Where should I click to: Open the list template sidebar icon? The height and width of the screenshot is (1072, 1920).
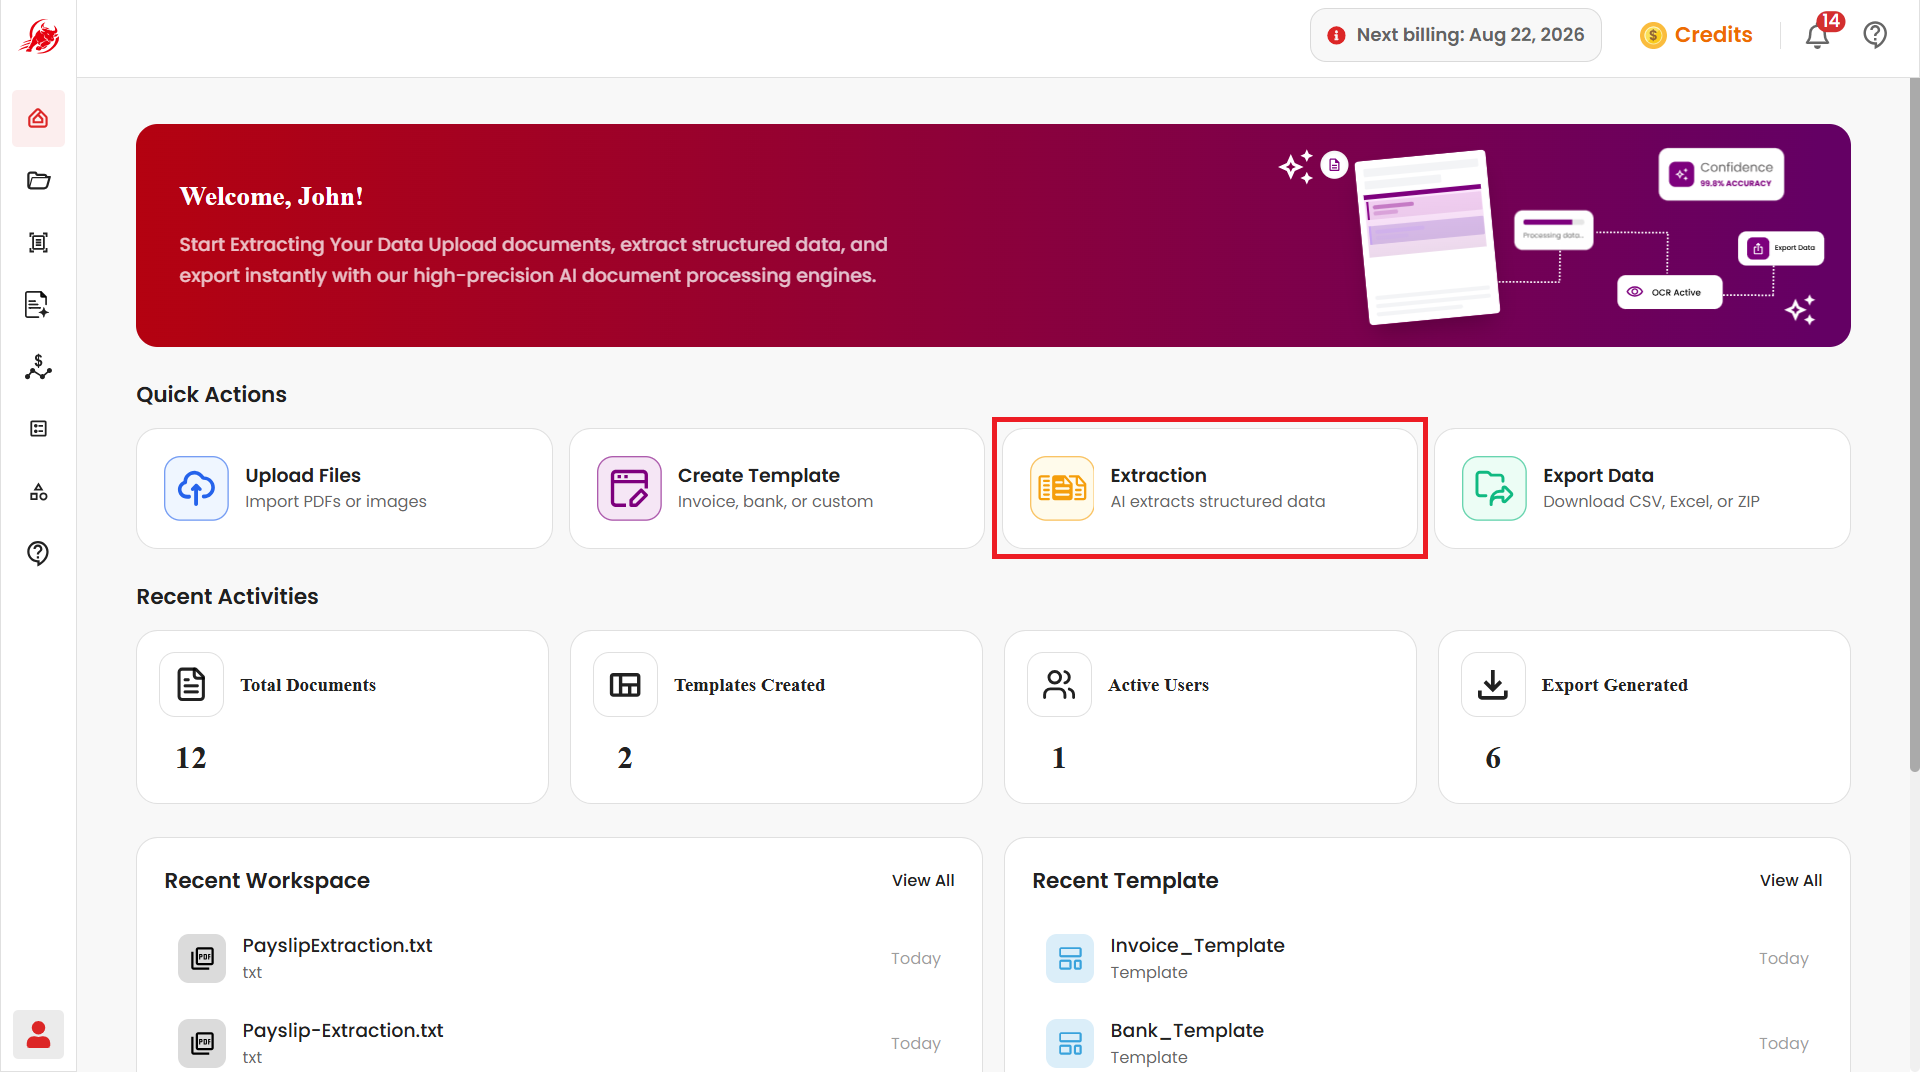click(38, 429)
